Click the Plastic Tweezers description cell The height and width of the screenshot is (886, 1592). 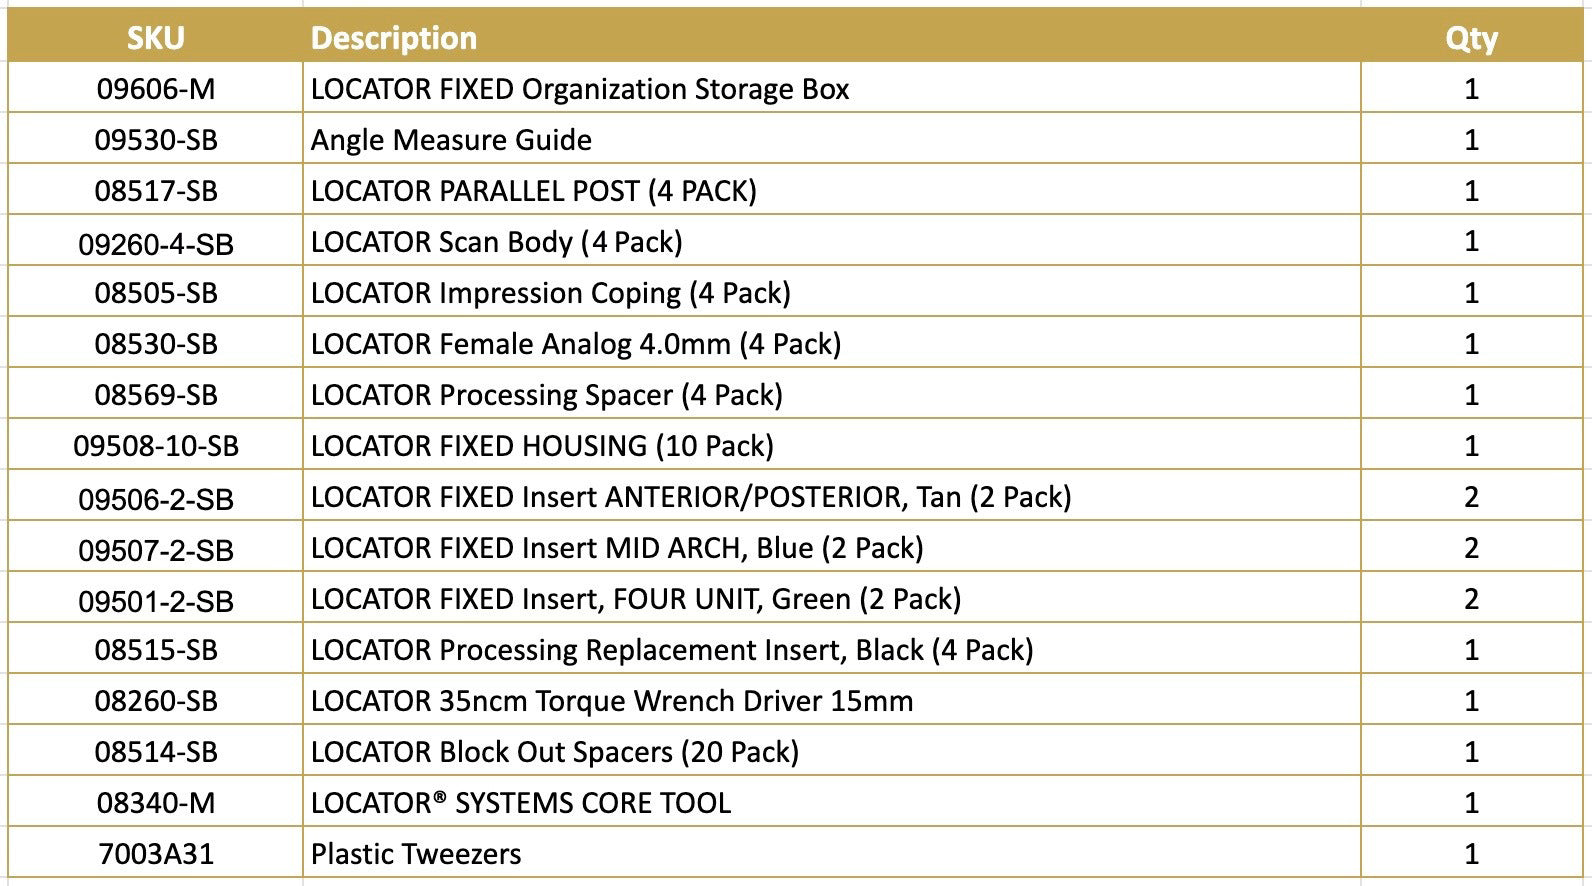click(415, 854)
